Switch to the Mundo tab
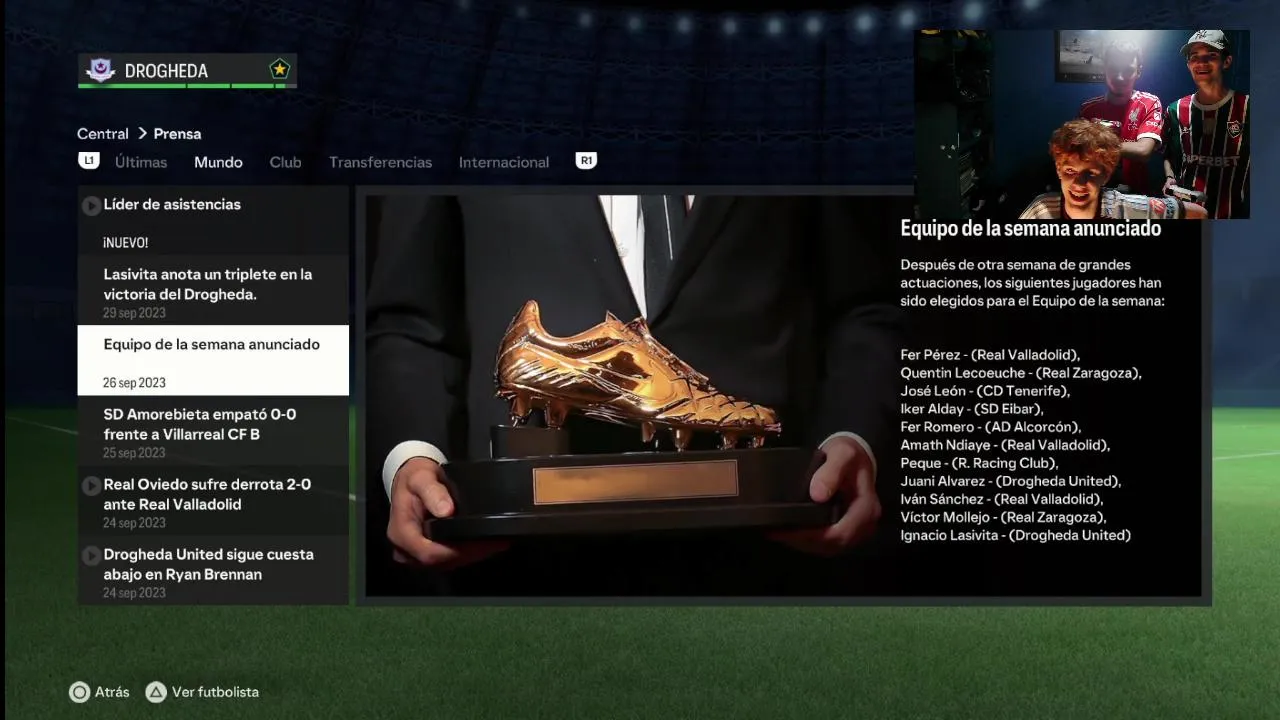 coord(218,162)
